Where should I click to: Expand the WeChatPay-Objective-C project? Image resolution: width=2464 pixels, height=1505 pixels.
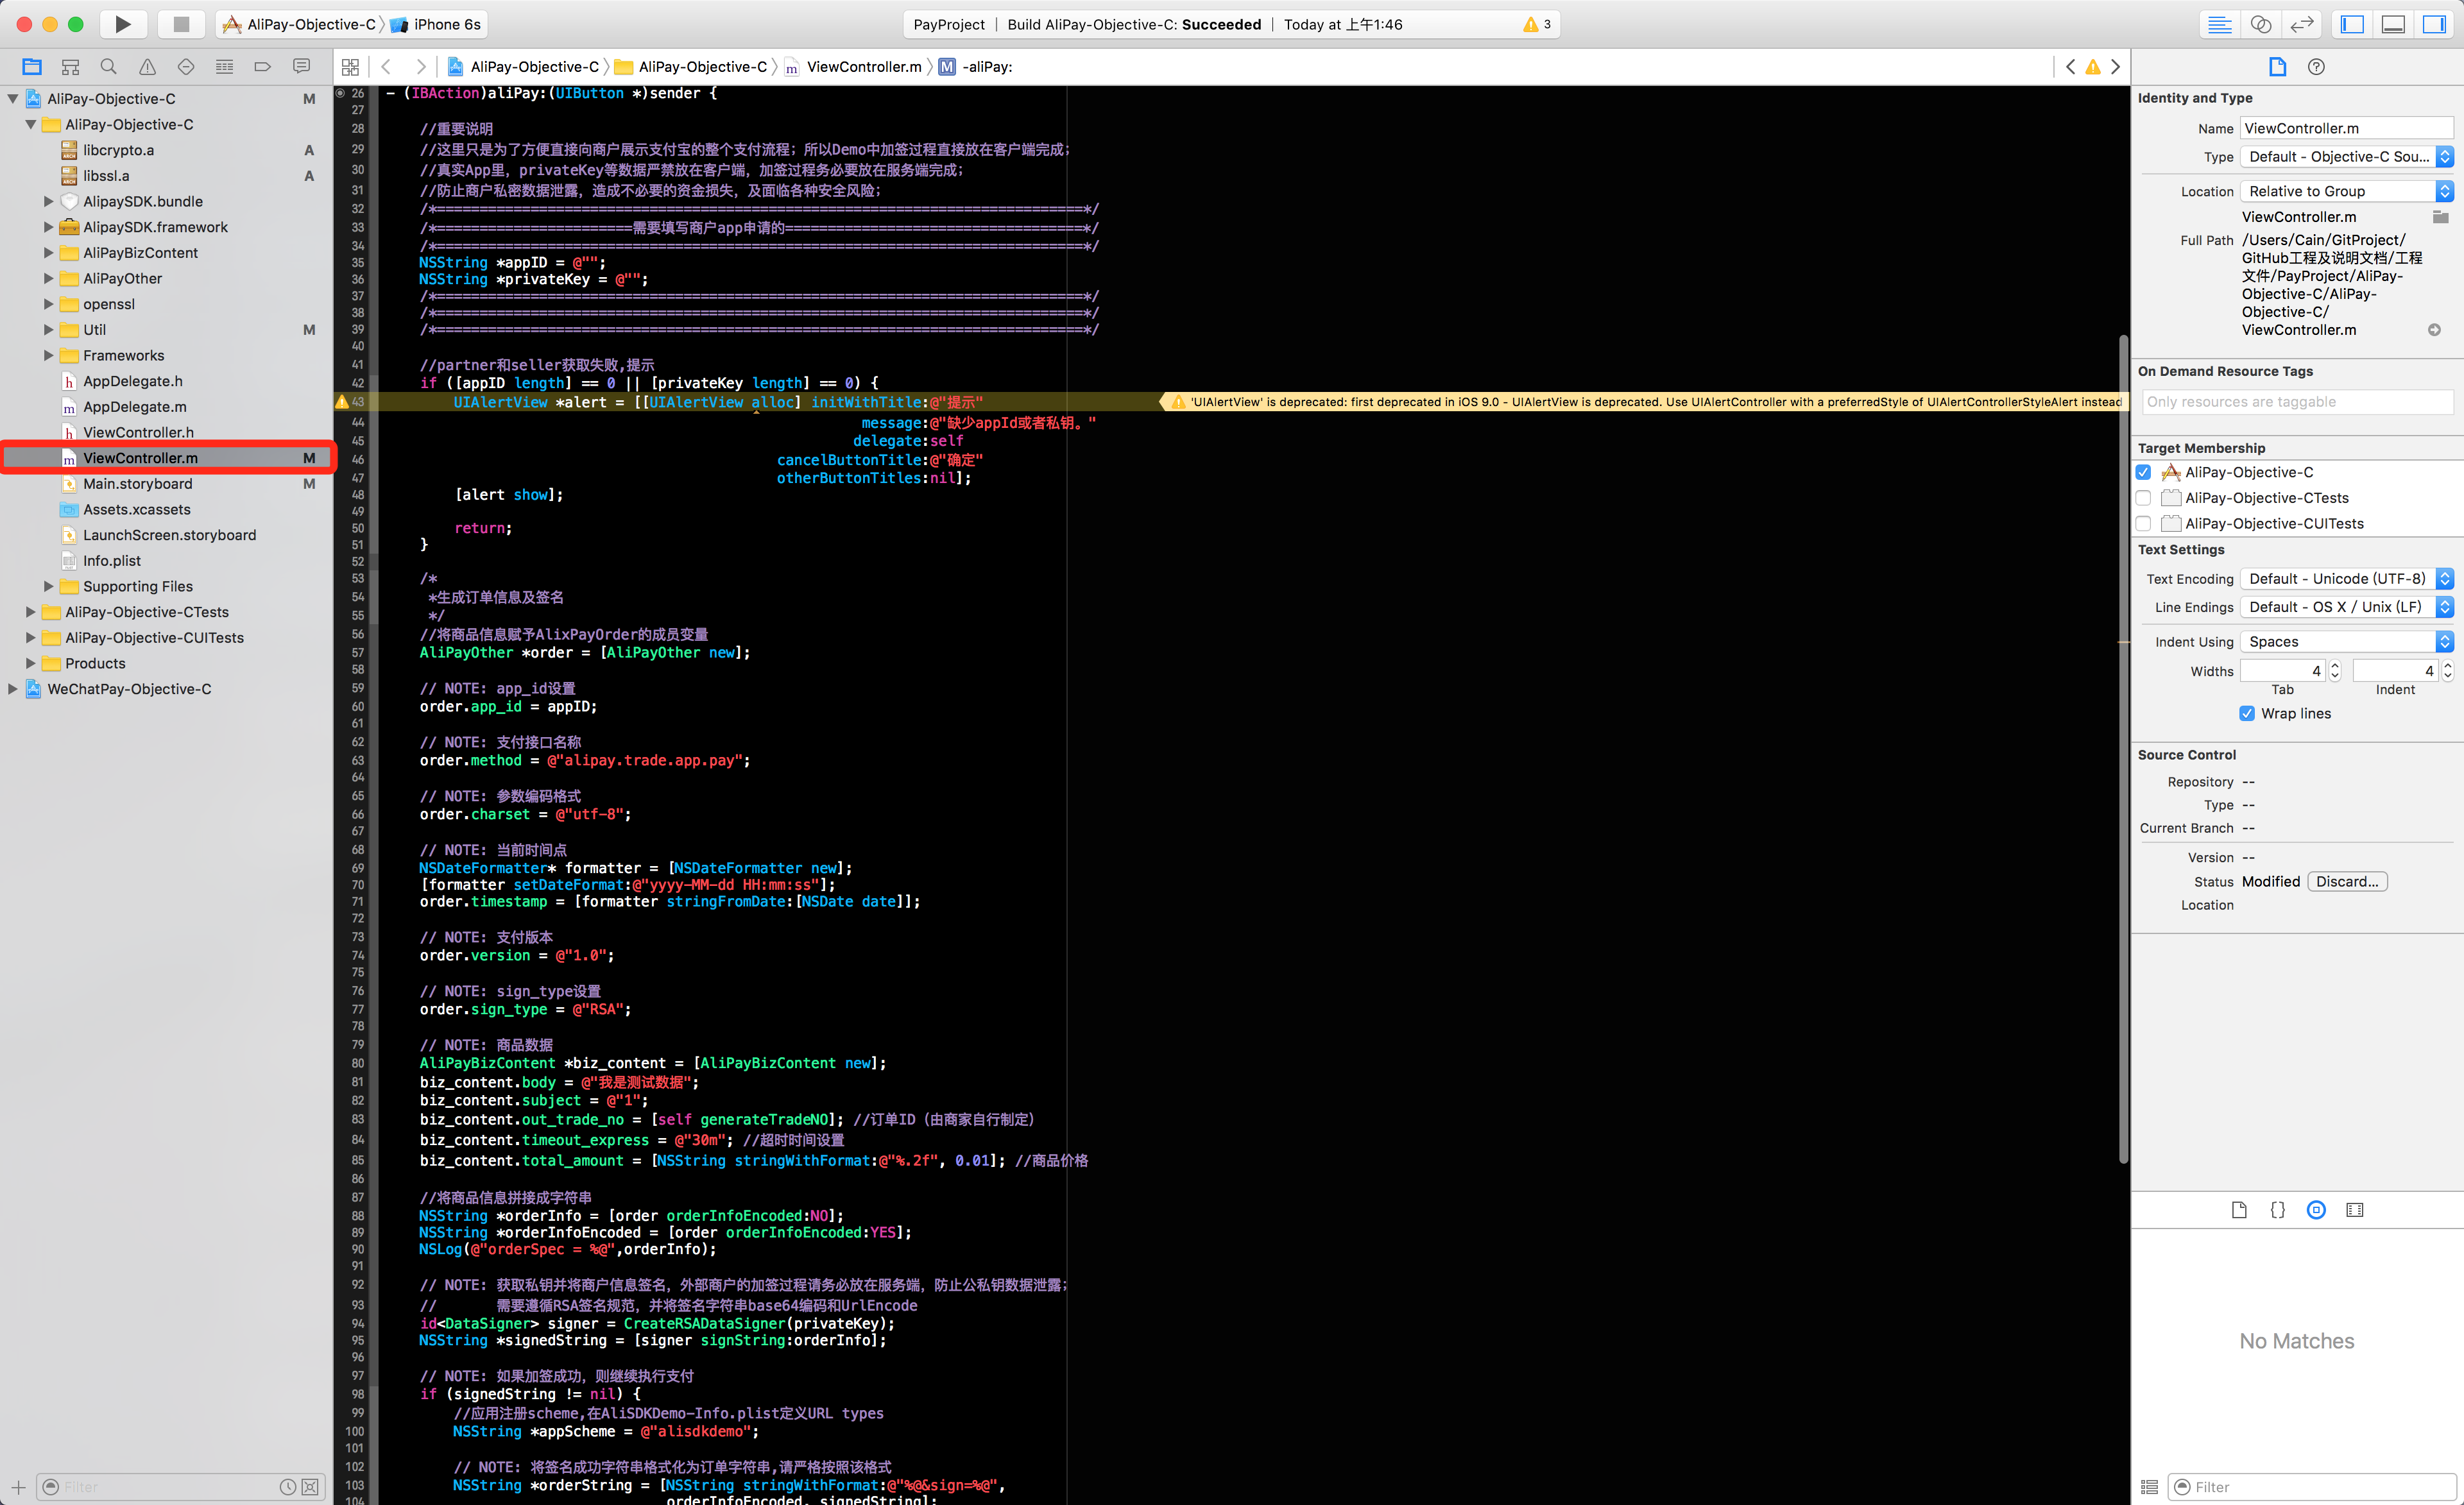tap(12, 689)
